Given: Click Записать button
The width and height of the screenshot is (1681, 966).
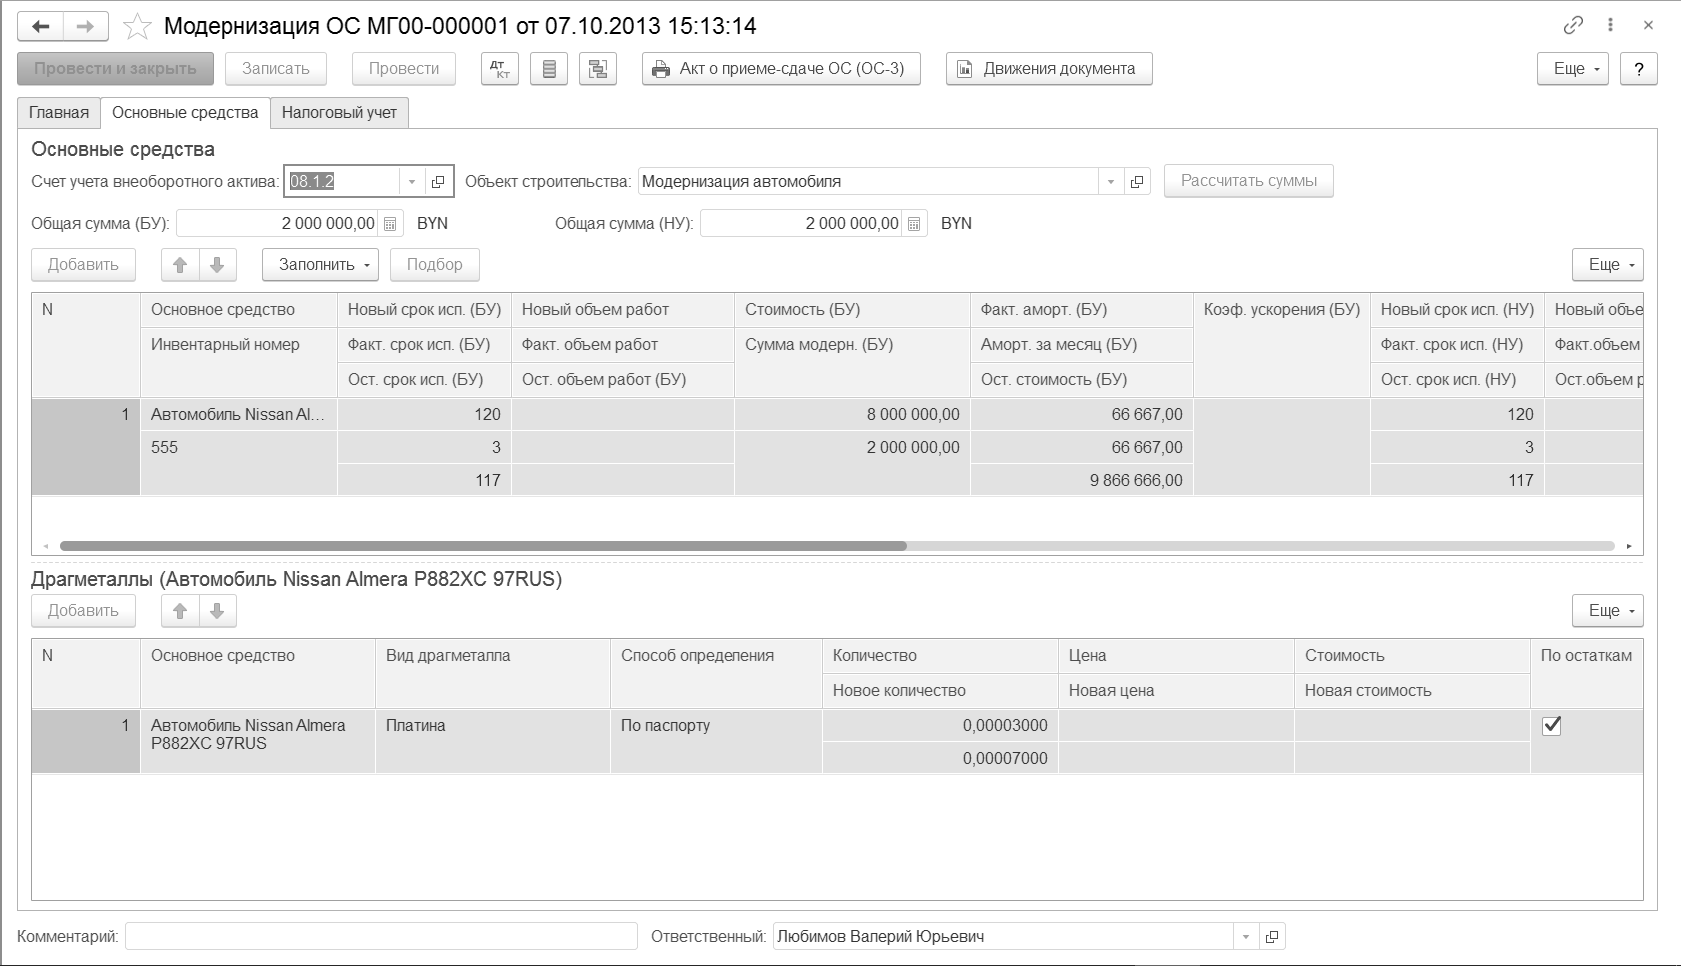Looking at the screenshot, I should coord(276,69).
